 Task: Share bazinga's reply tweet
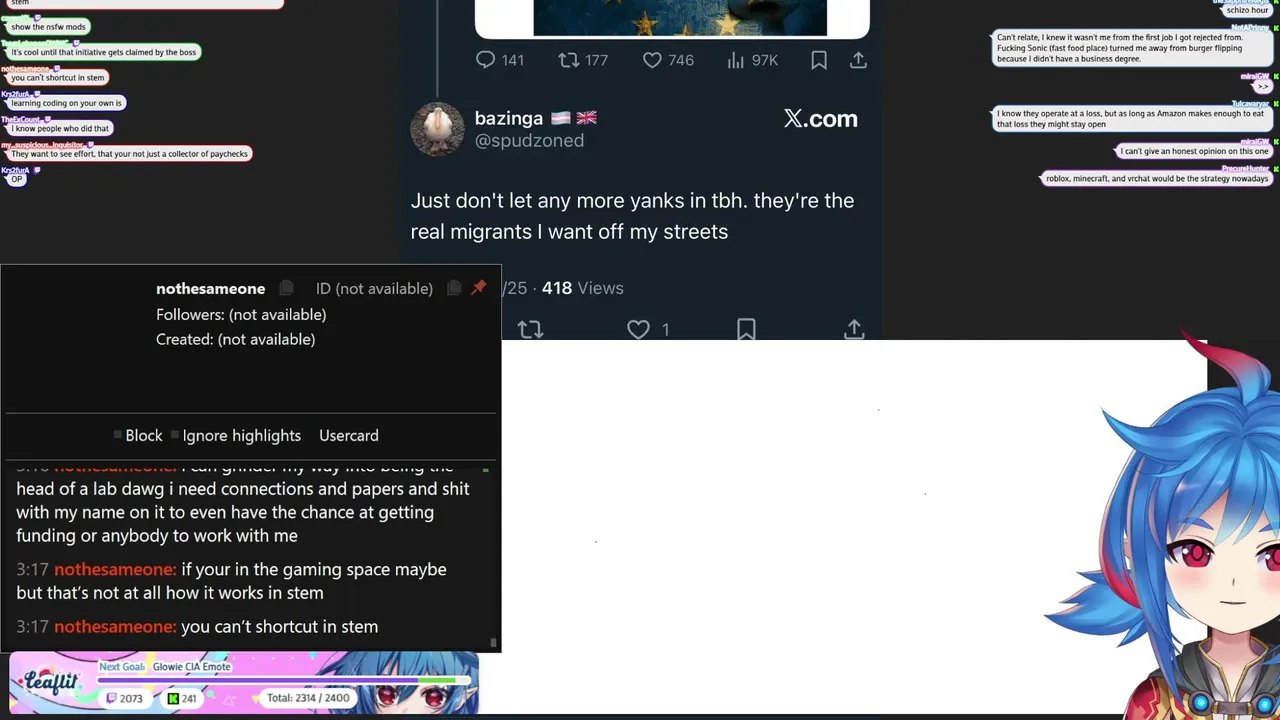point(854,329)
